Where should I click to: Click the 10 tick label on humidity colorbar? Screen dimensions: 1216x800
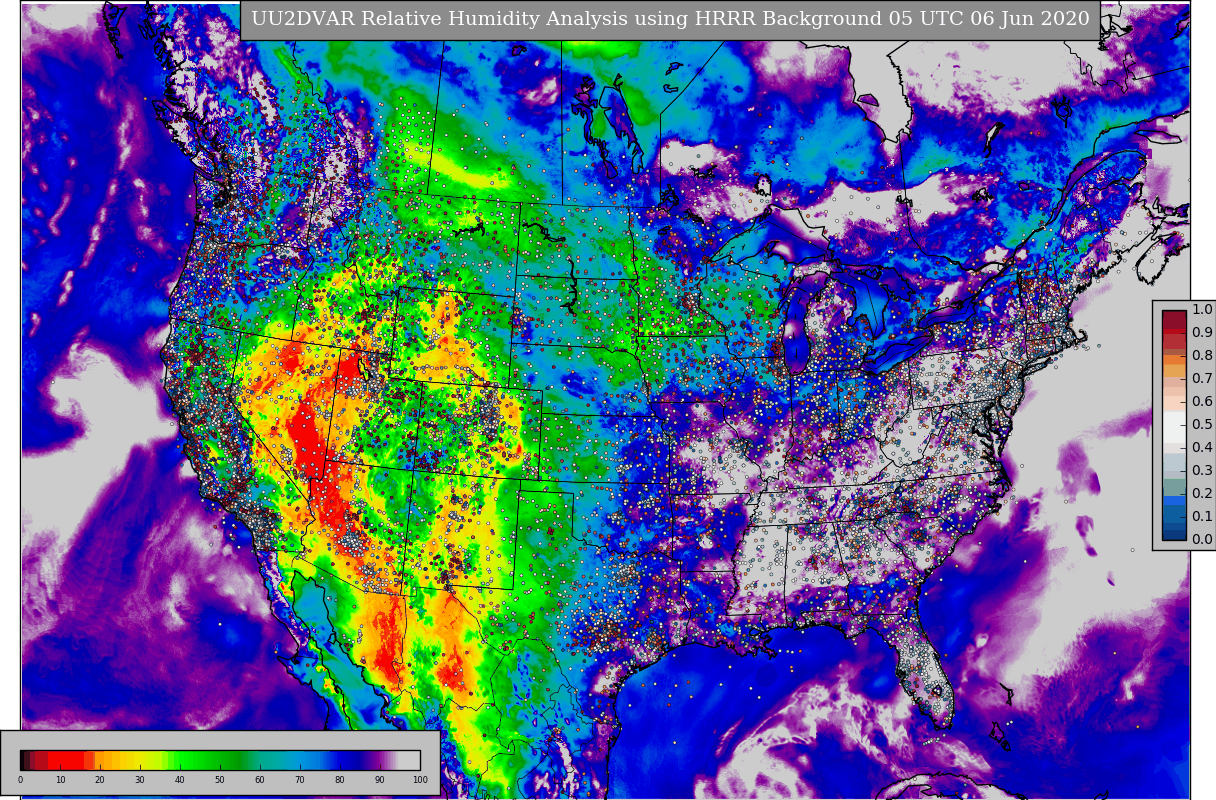point(60,780)
